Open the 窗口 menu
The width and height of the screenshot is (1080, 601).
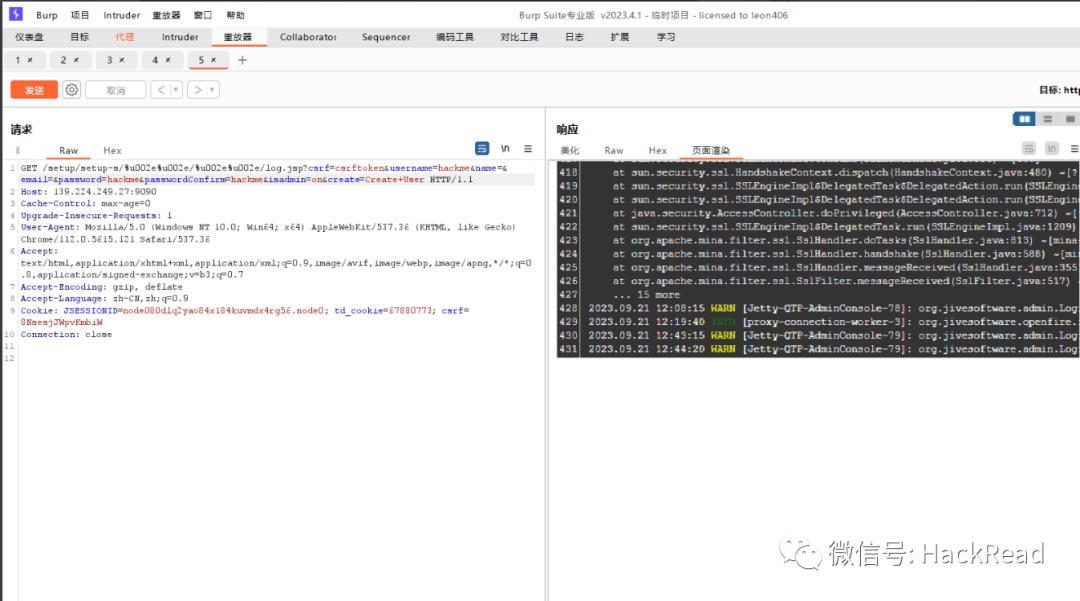pyautogui.click(x=202, y=14)
